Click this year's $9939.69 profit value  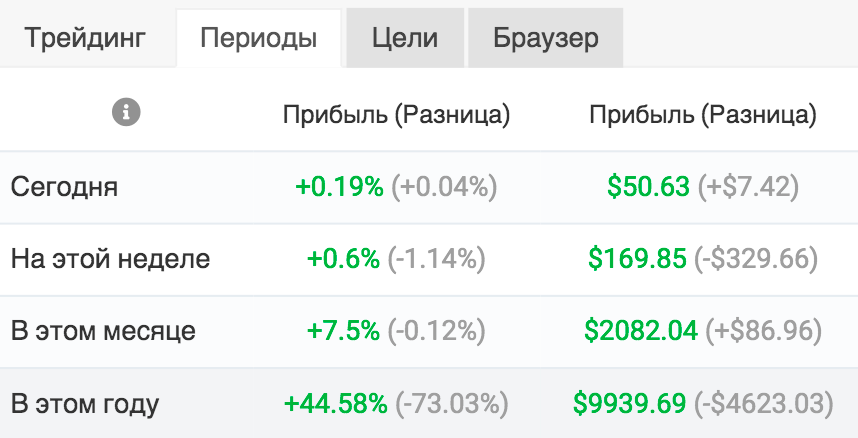(x=629, y=404)
